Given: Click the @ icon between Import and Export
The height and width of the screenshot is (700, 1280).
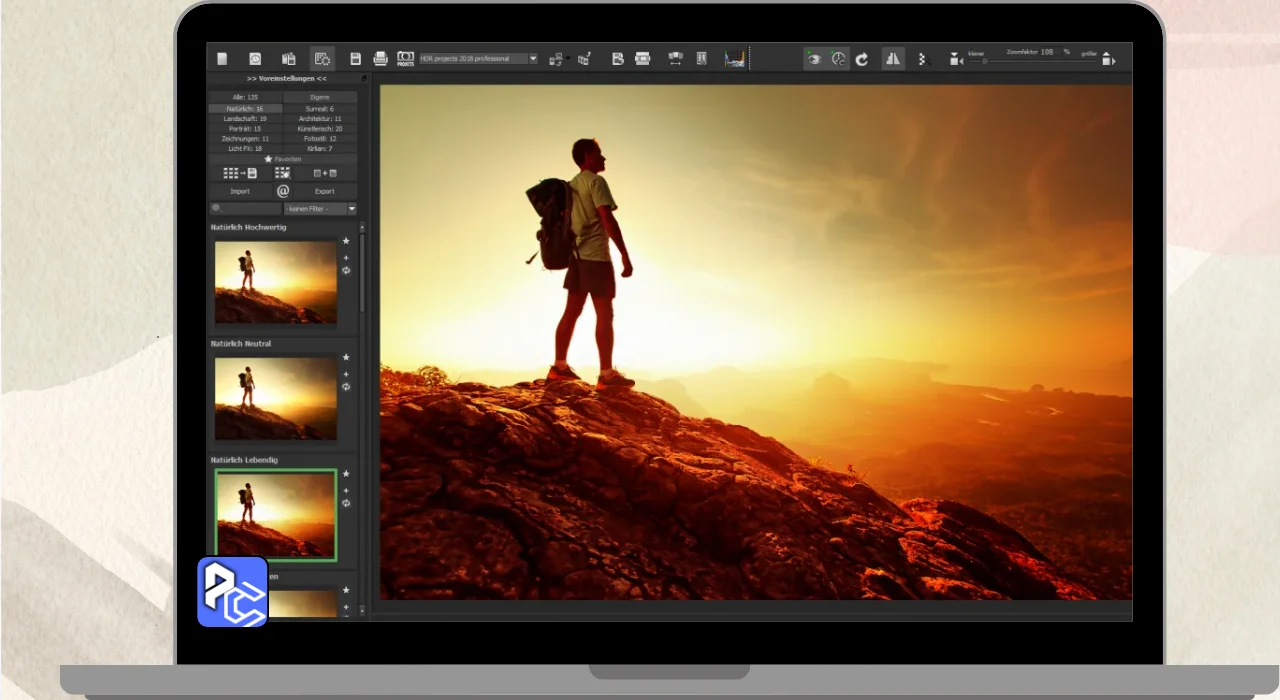Looking at the screenshot, I should 283,191.
